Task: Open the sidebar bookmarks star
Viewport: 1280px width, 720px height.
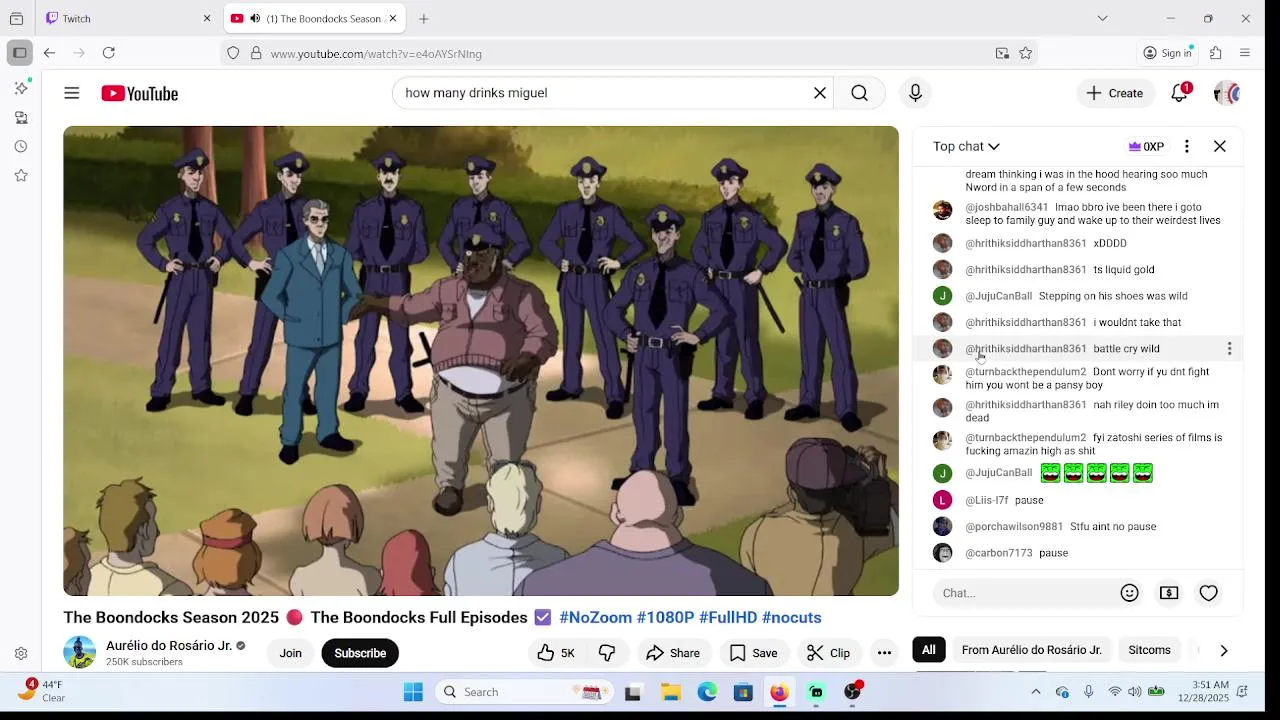Action: [x=21, y=175]
